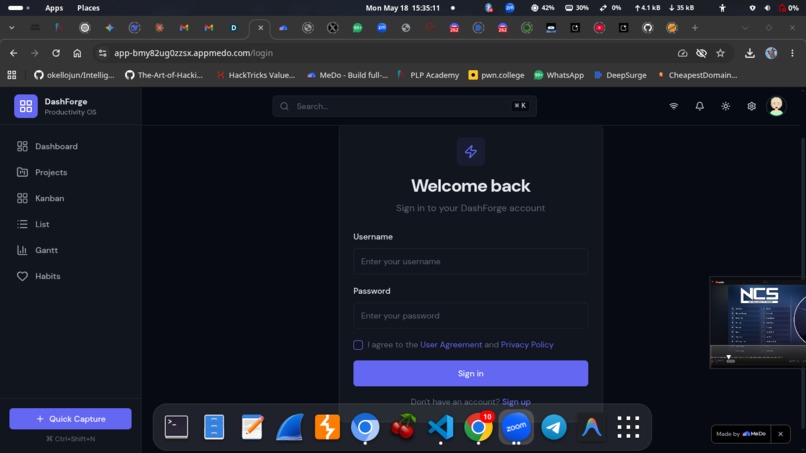
Task: Open settings gear icon in header
Action: [x=752, y=106]
